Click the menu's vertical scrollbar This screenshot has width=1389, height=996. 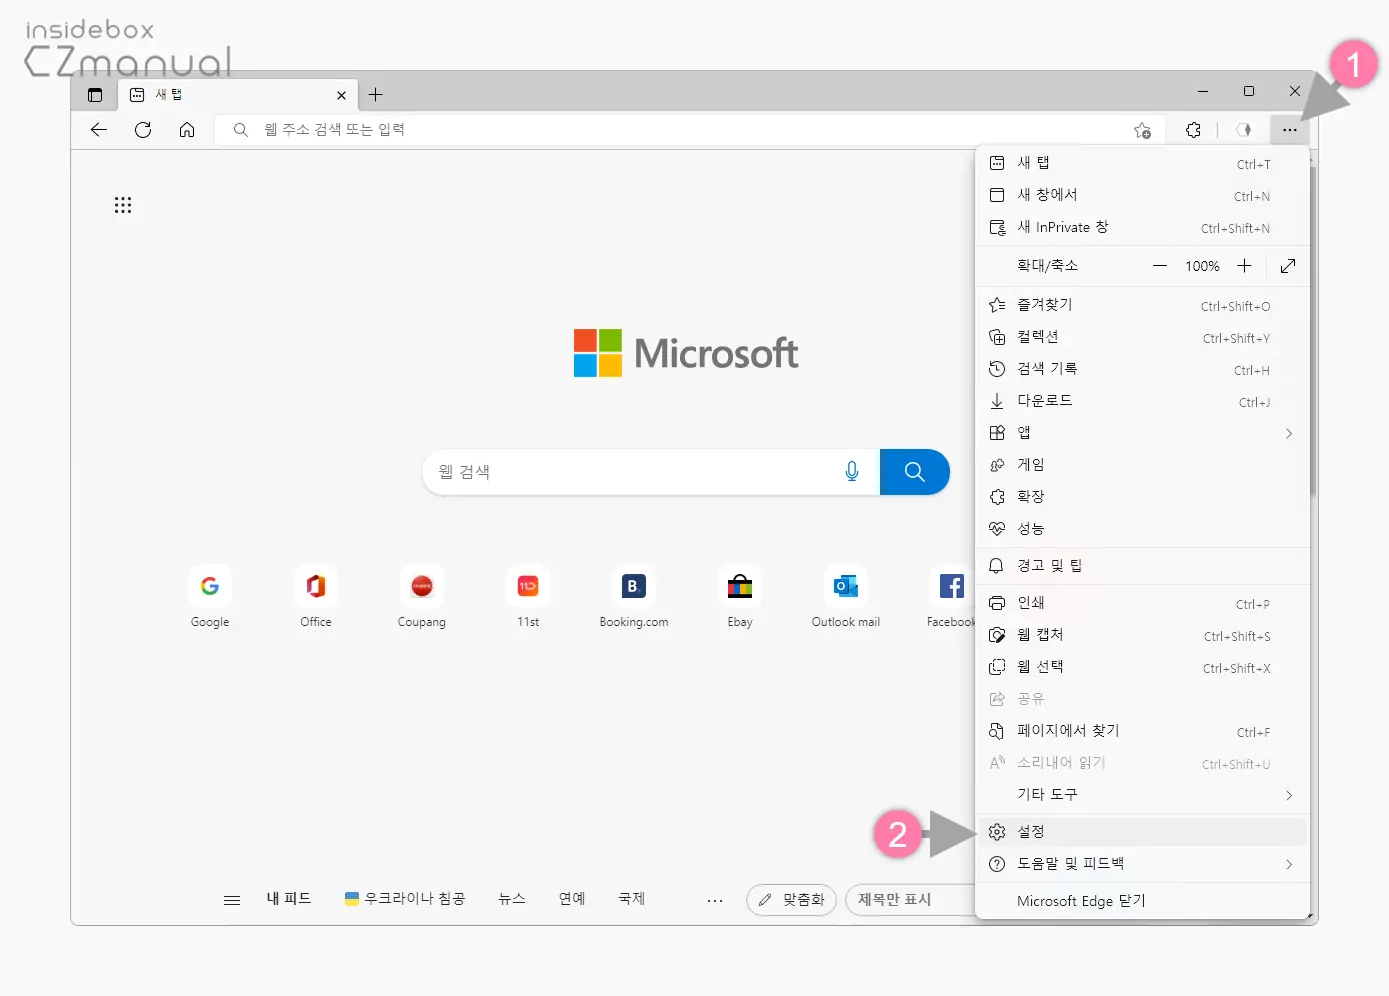click(1313, 330)
